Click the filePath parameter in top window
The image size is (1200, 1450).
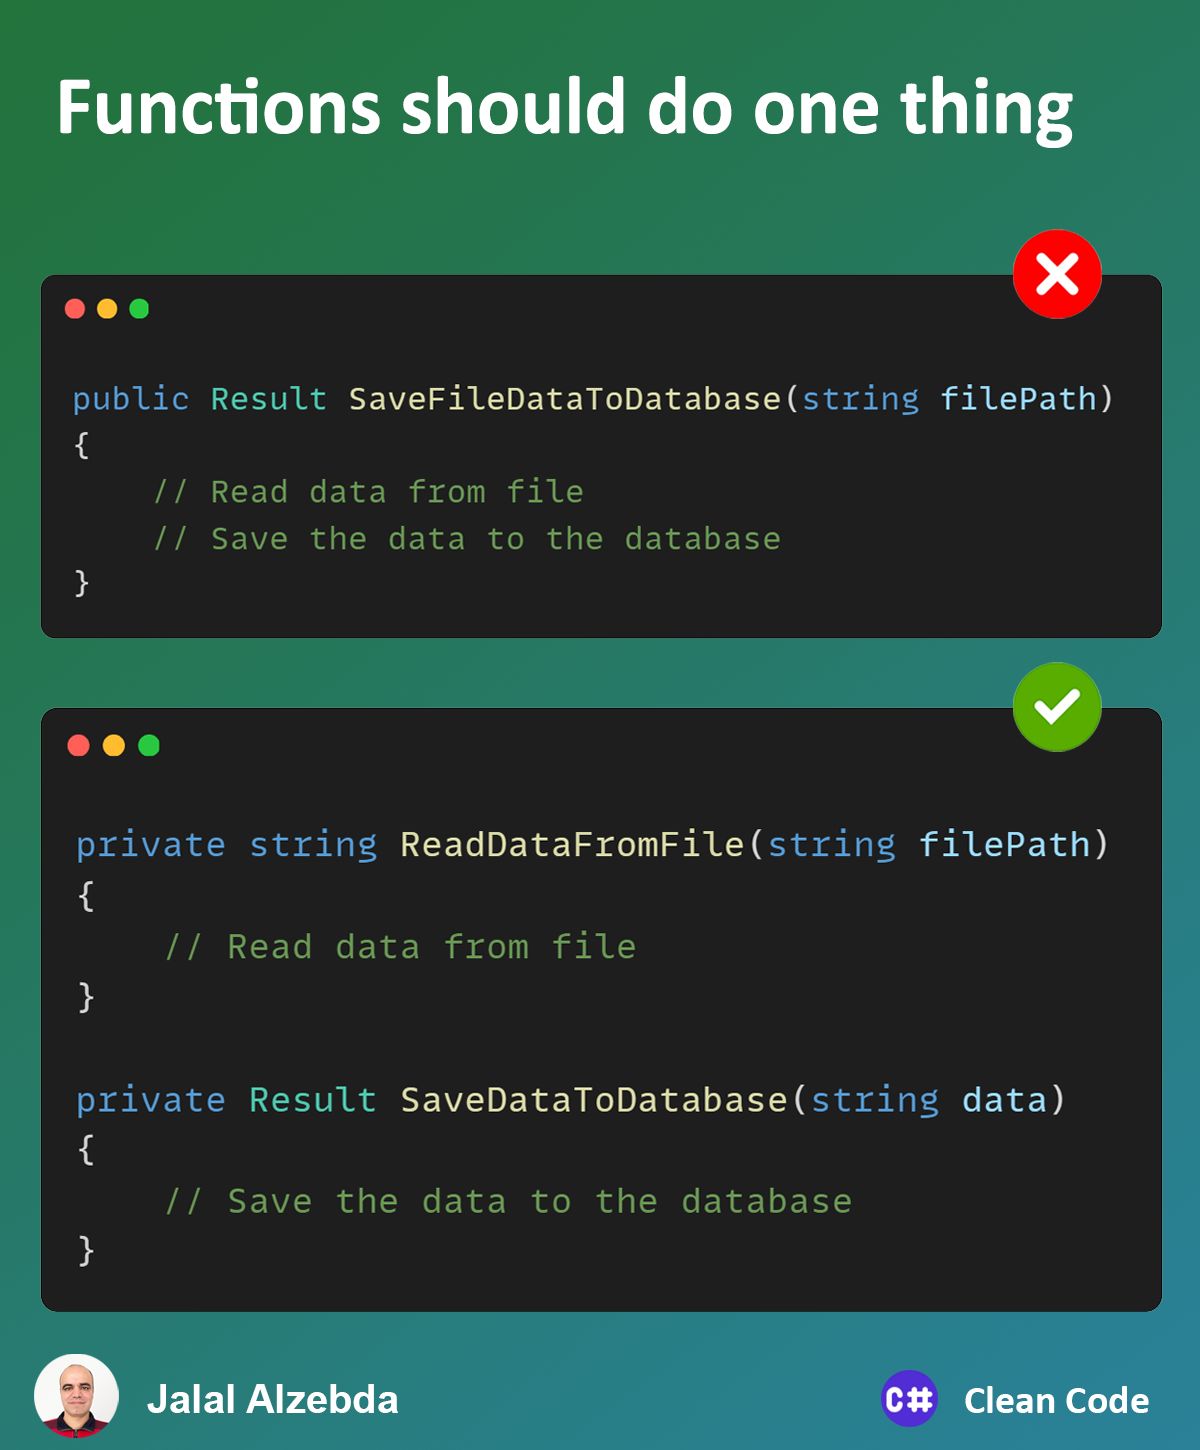(x=1018, y=399)
